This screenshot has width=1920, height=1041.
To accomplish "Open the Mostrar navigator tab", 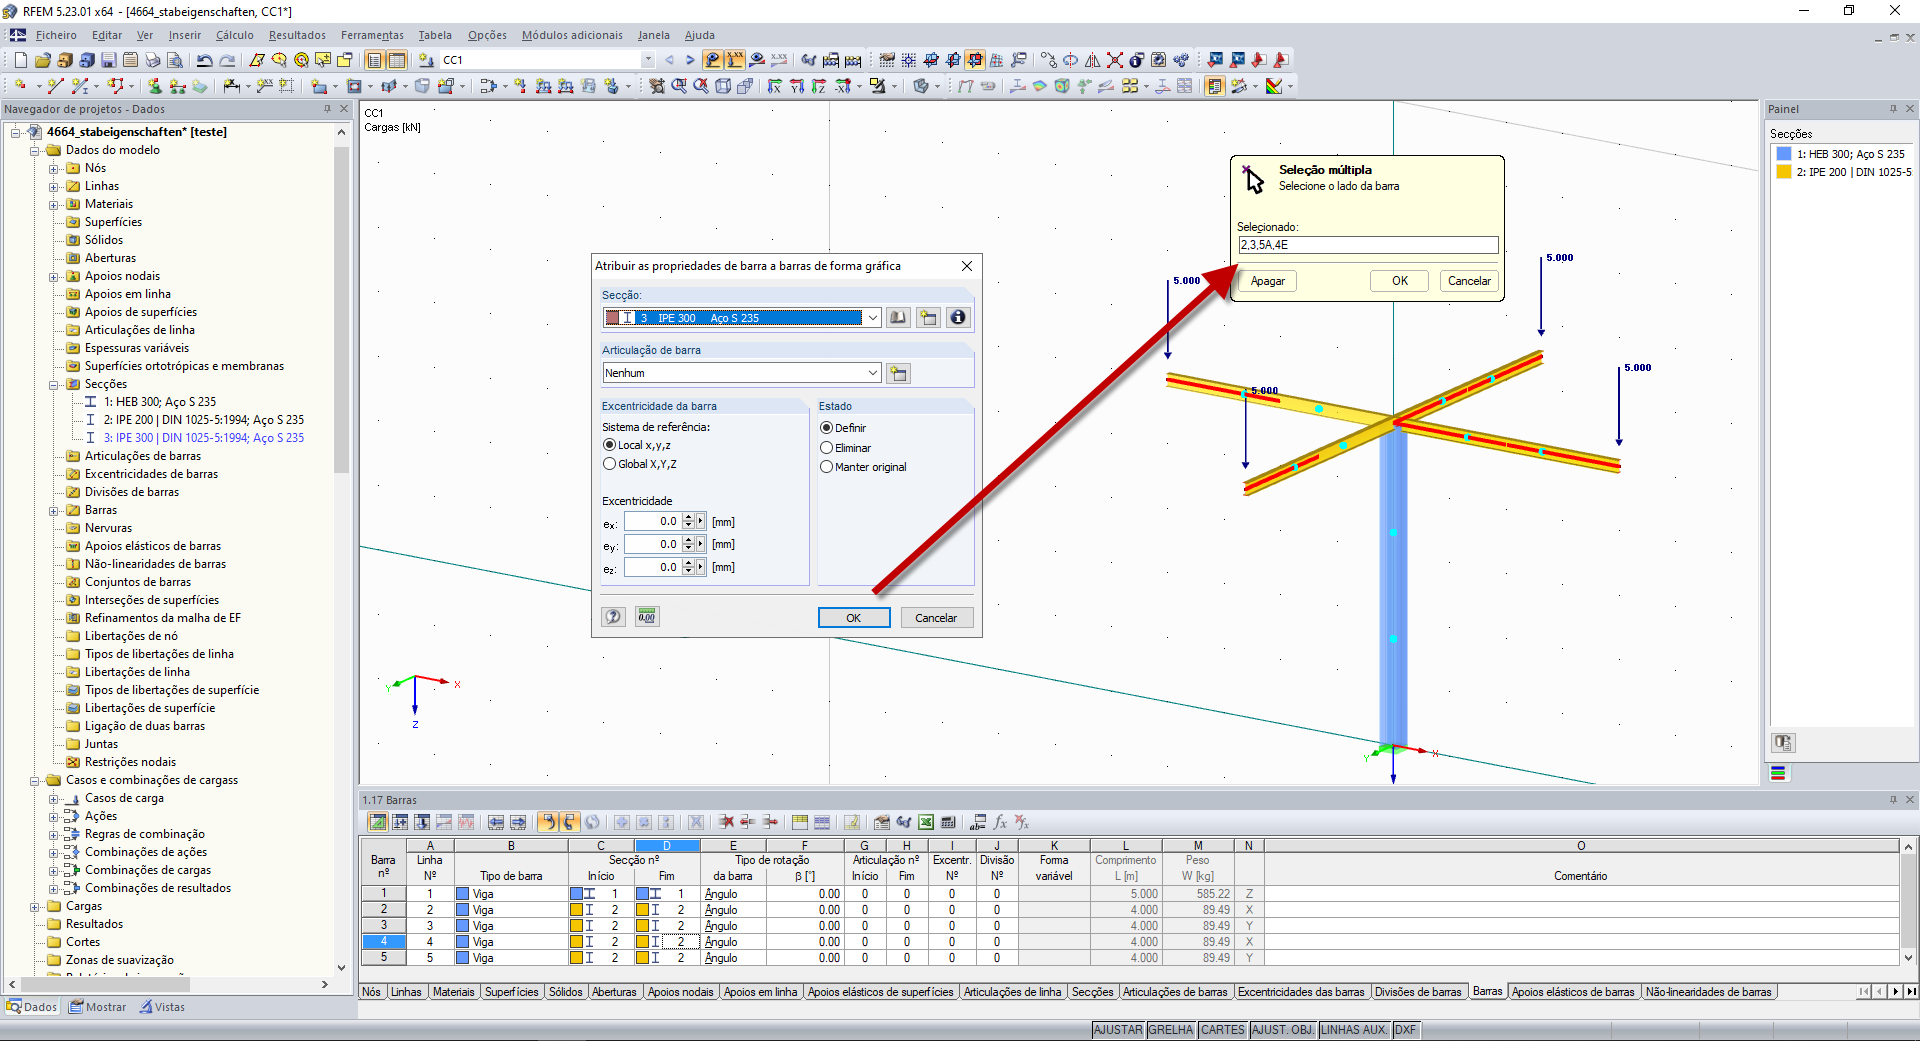I will tap(98, 1007).
